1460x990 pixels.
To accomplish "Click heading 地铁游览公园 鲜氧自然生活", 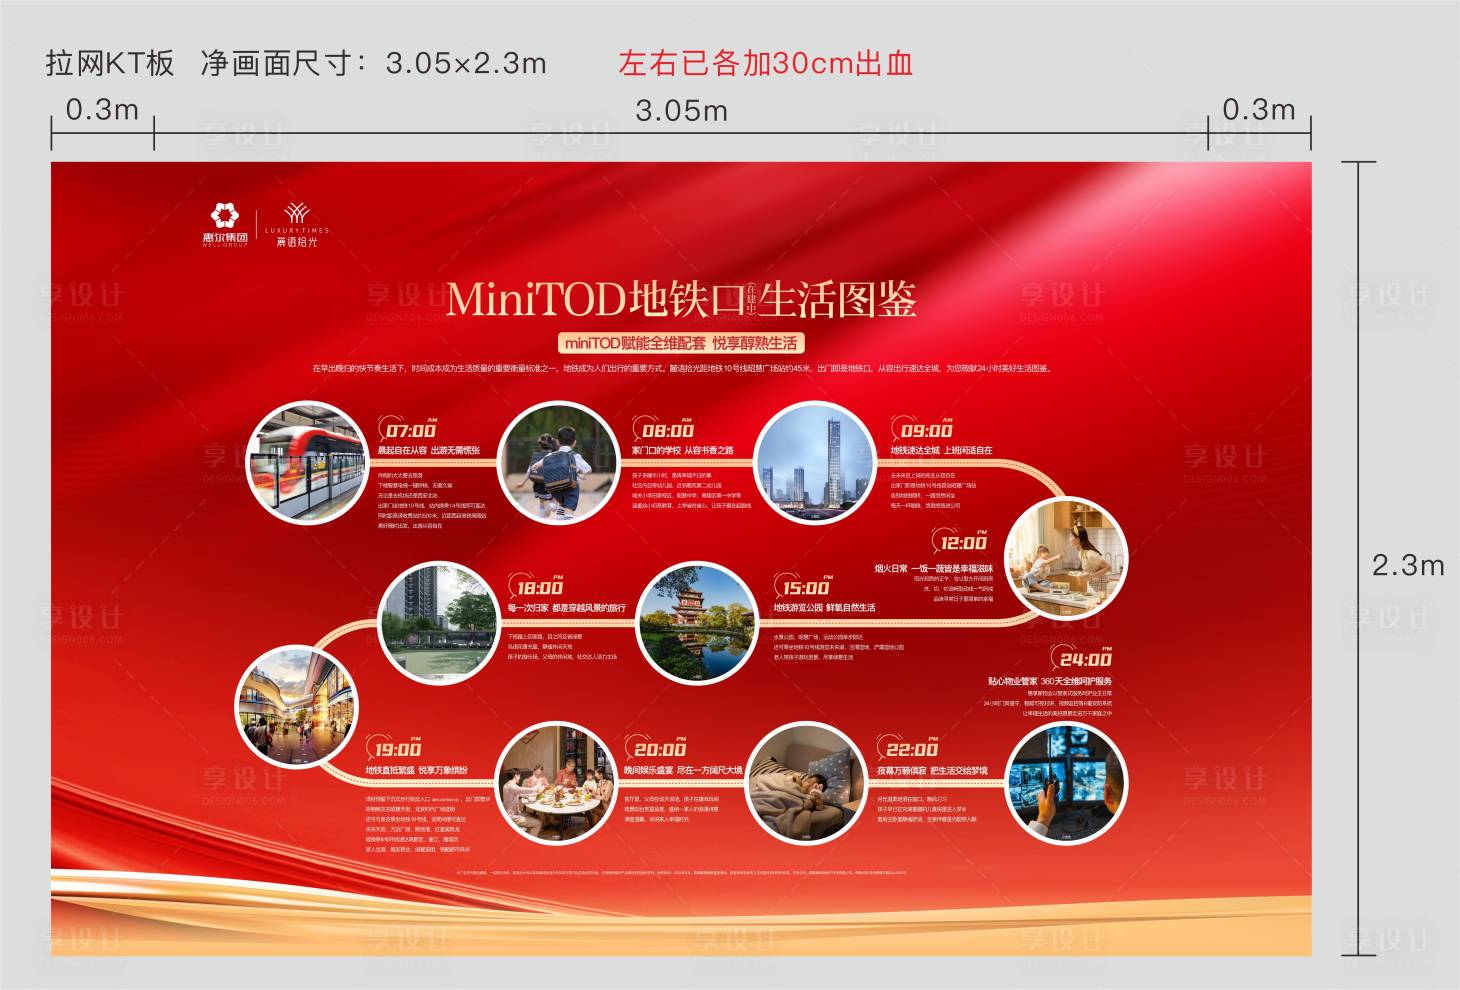I will [824, 608].
